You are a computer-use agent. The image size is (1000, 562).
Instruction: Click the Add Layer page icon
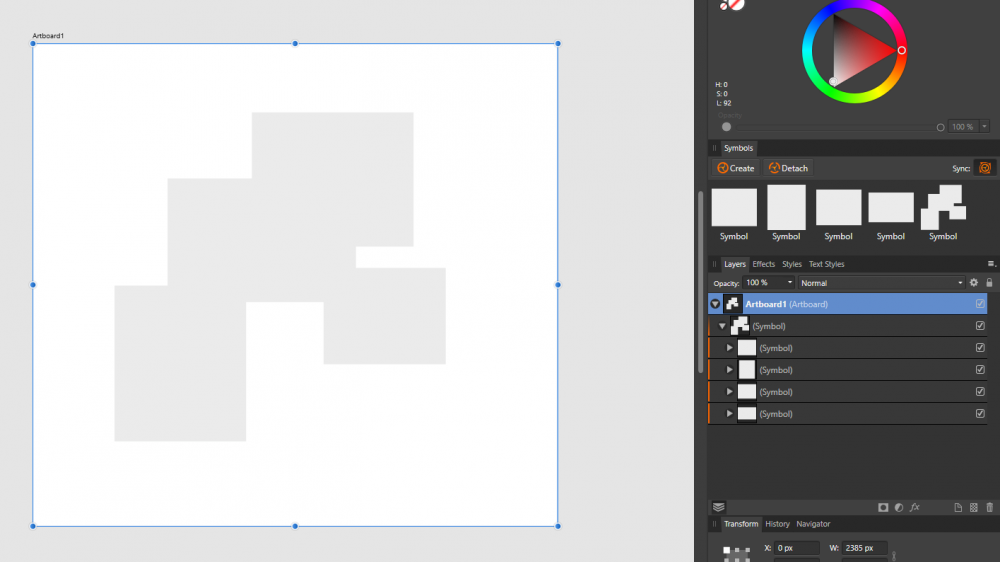[x=957, y=508]
